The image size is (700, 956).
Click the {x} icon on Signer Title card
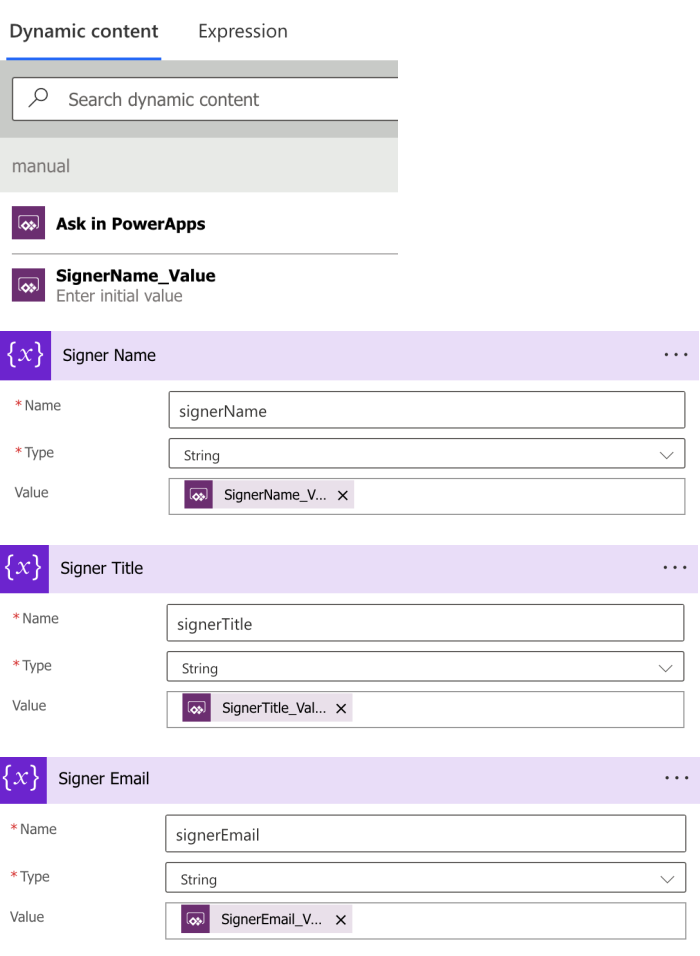pos(24,568)
